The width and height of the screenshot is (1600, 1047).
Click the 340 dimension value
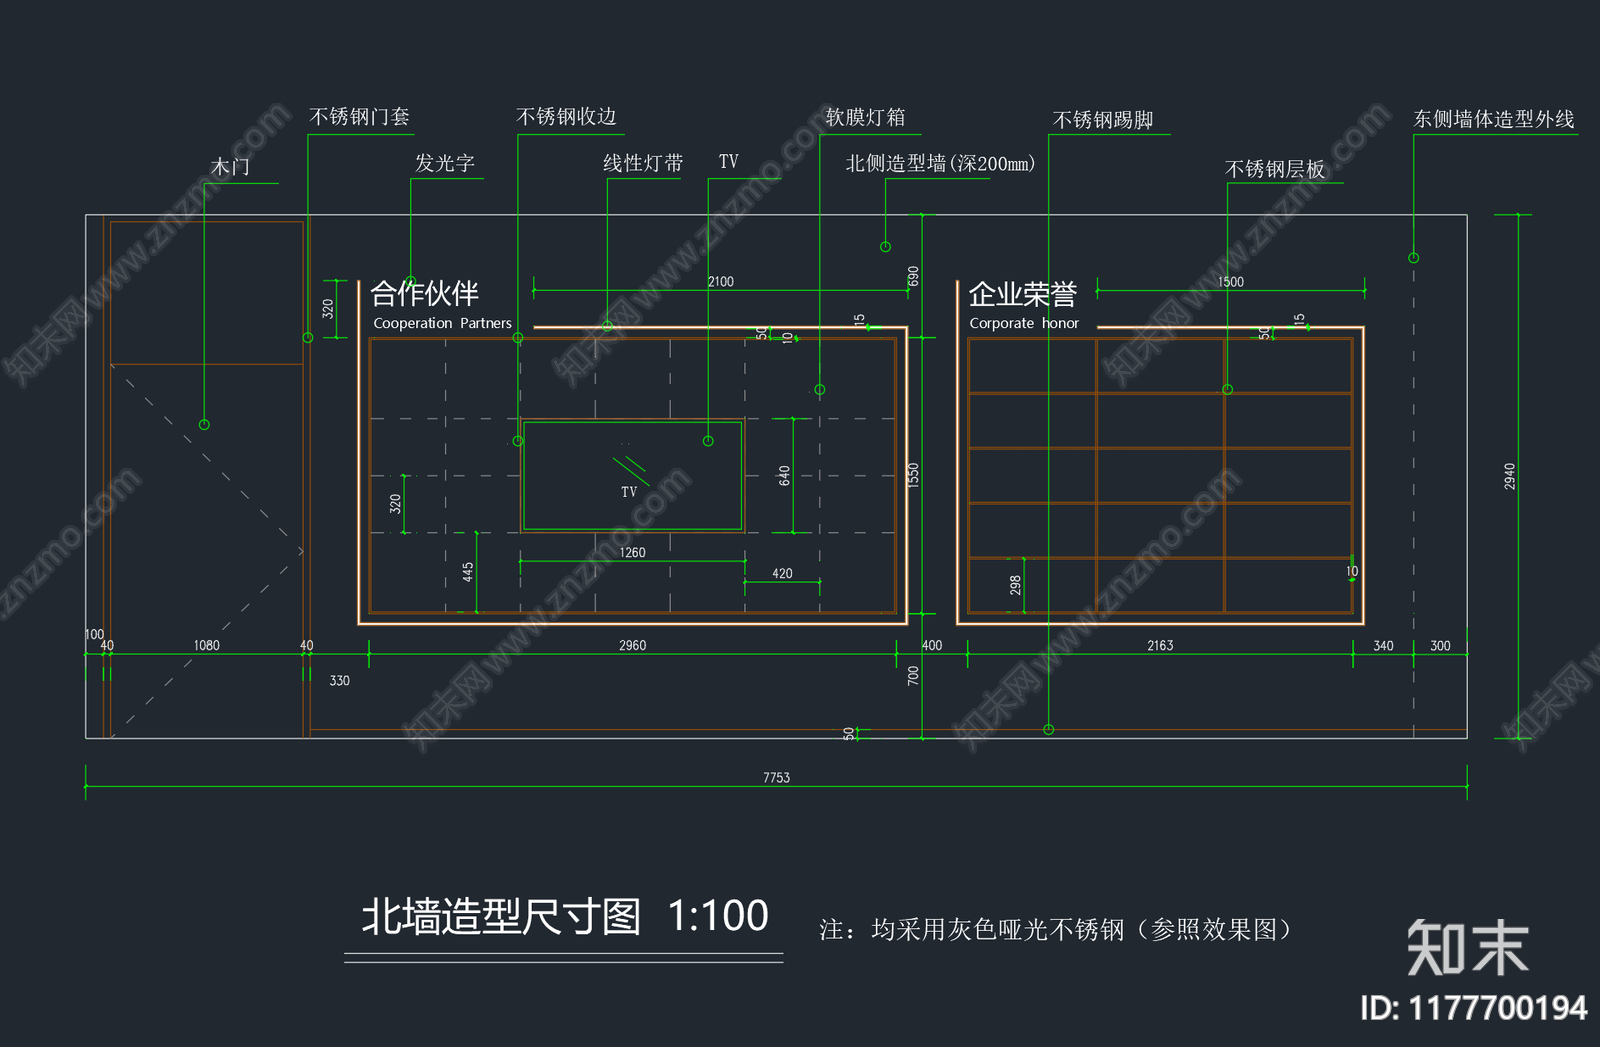[x=1383, y=645]
